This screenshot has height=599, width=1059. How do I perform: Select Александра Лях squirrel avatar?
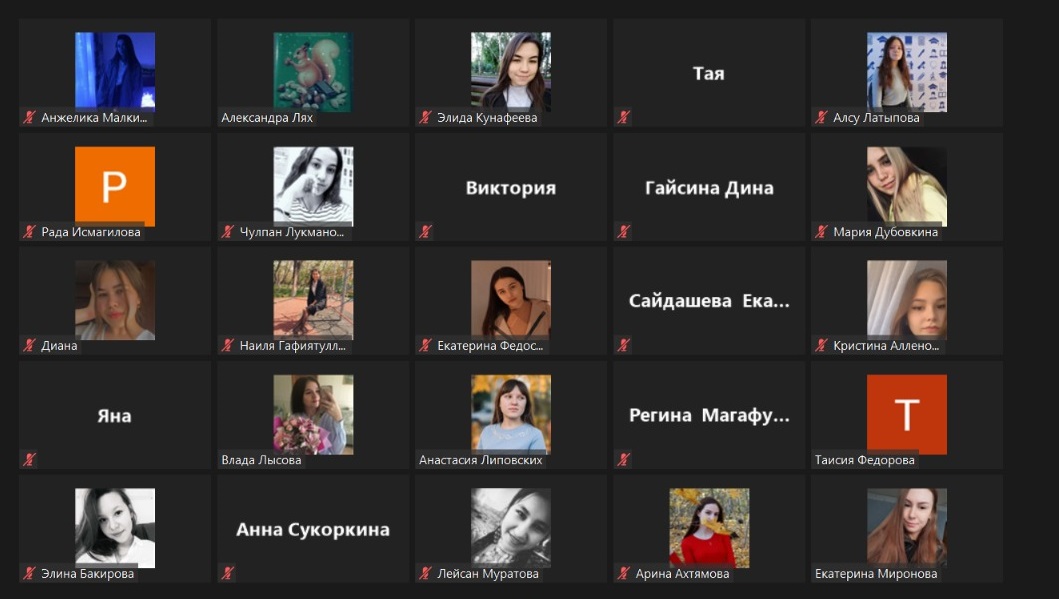[313, 72]
